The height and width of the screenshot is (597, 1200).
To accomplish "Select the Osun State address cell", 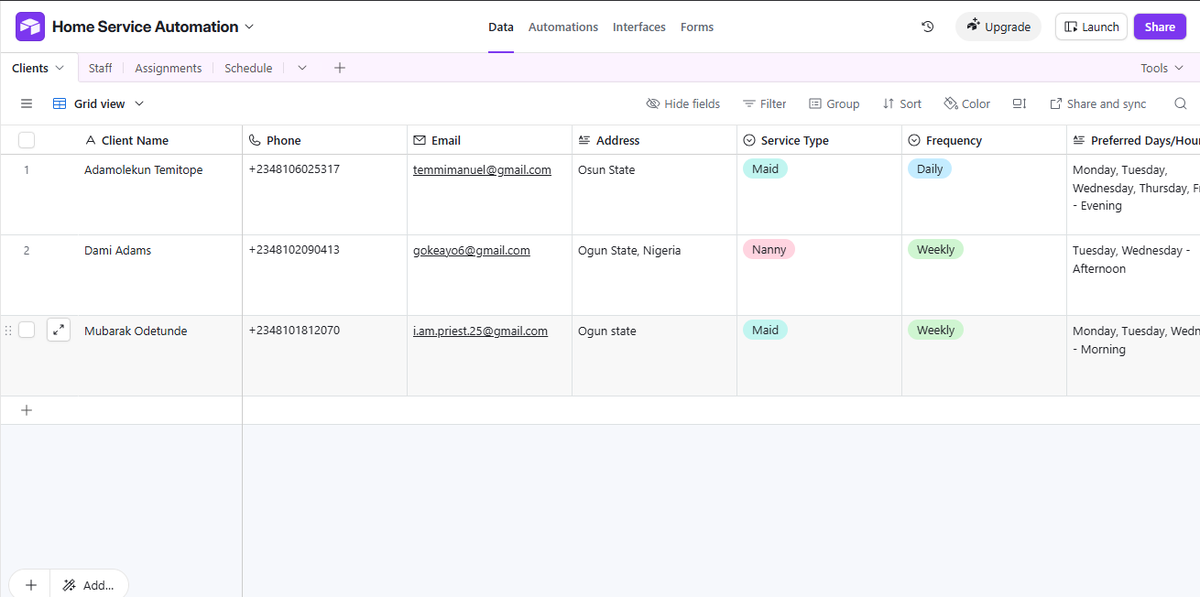I will tap(654, 195).
